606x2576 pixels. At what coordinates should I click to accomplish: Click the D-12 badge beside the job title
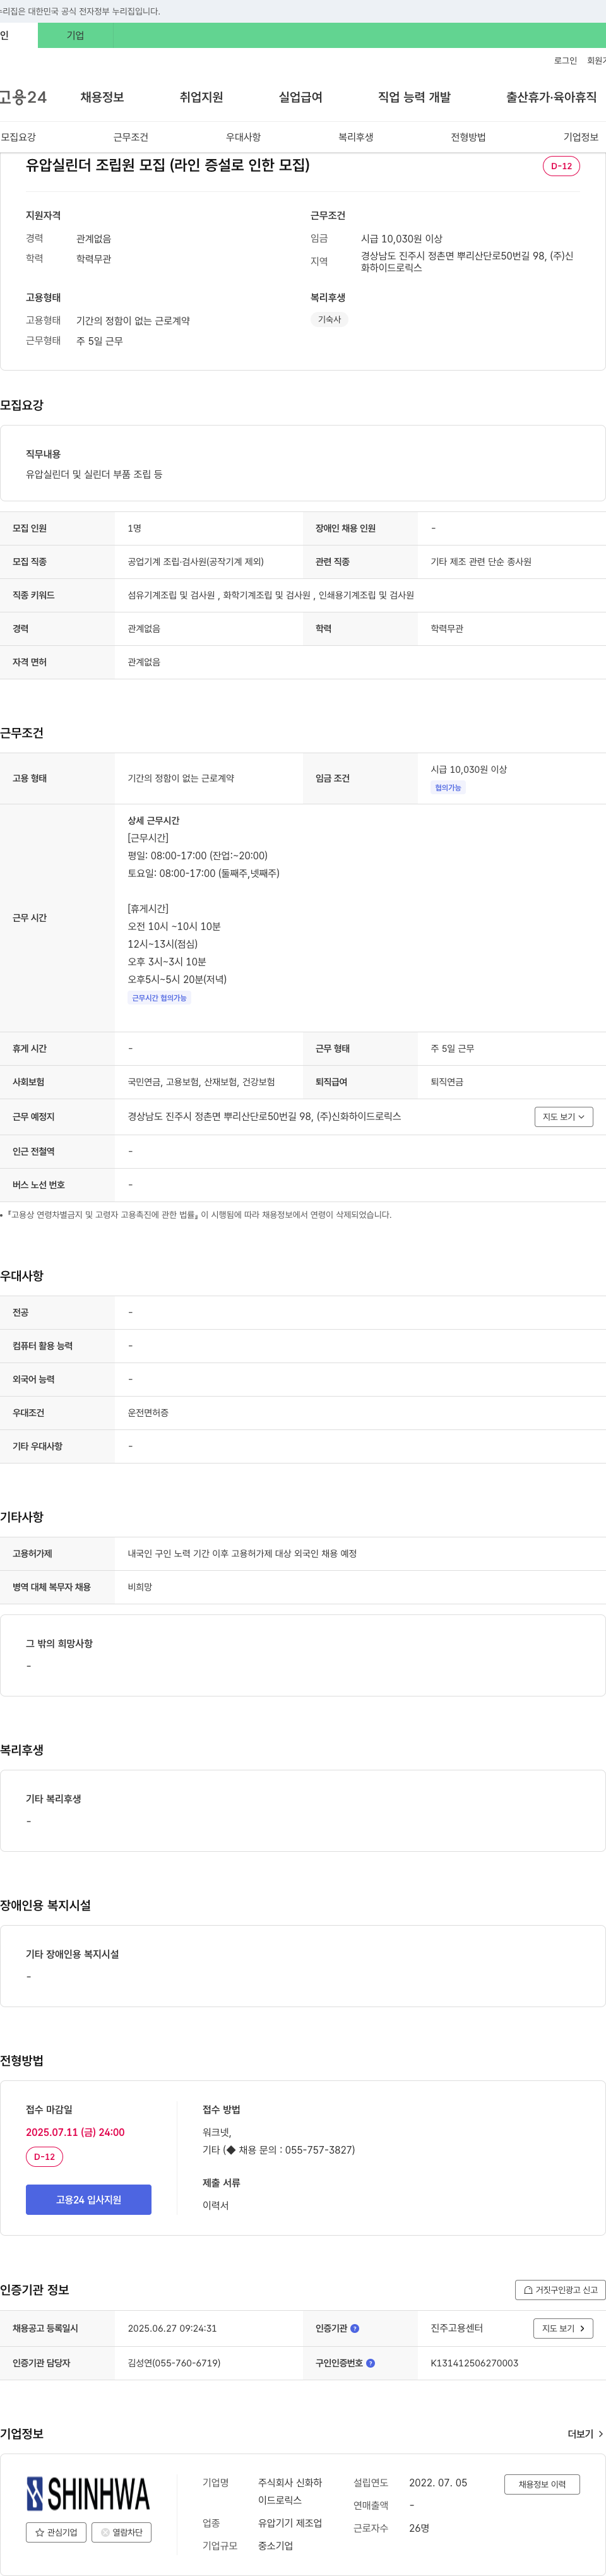561,166
